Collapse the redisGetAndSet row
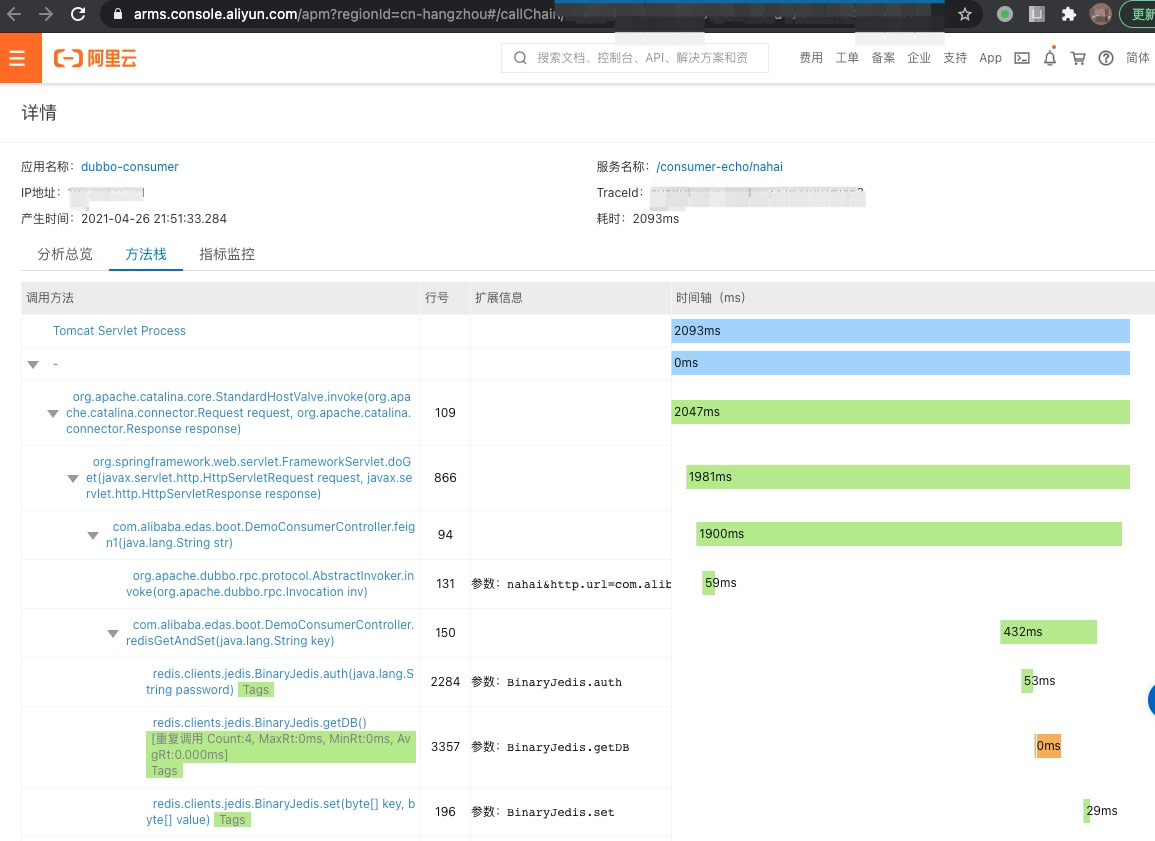 coord(113,633)
